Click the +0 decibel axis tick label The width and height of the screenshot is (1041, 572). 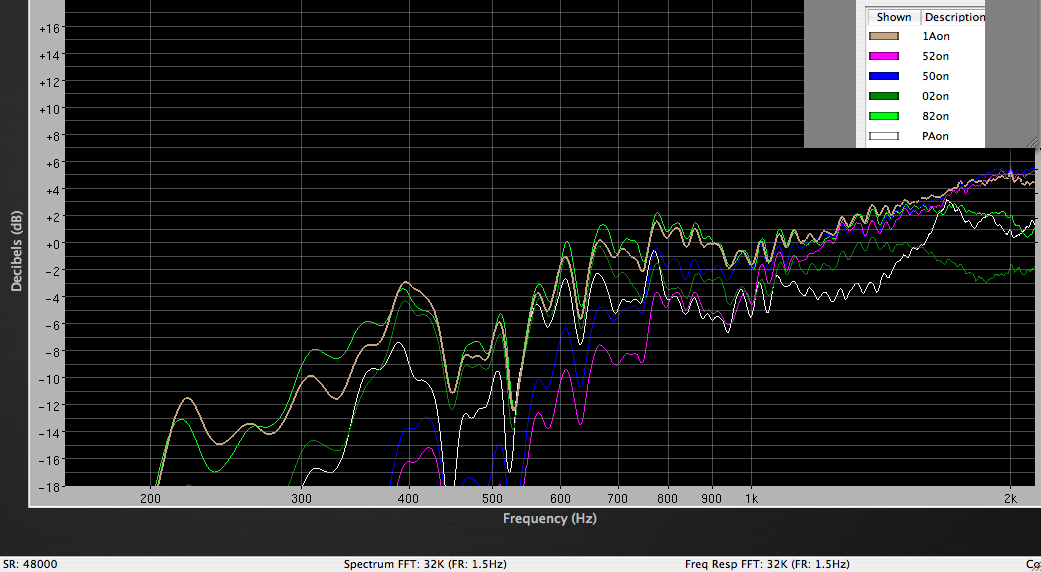[x=53, y=244]
